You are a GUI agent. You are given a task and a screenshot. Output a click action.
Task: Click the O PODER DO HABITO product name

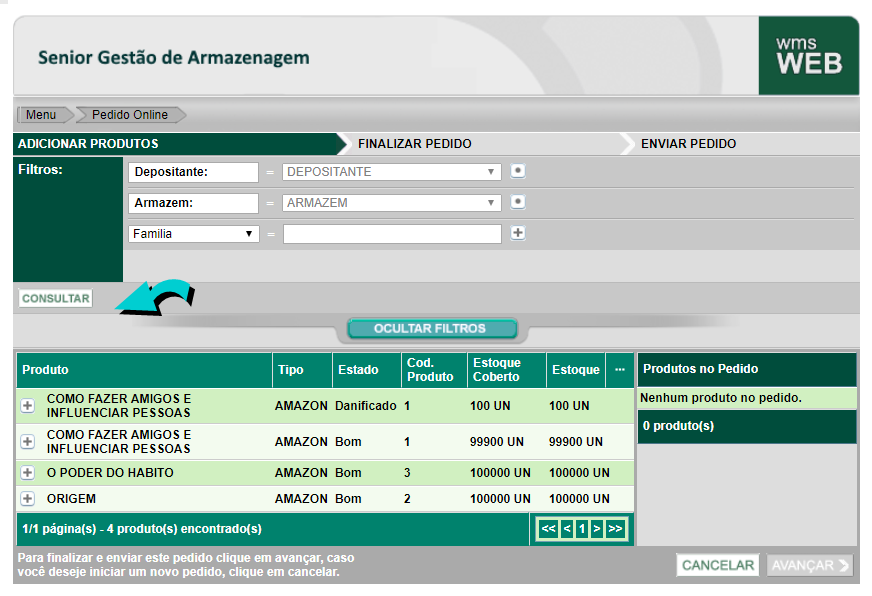110,473
